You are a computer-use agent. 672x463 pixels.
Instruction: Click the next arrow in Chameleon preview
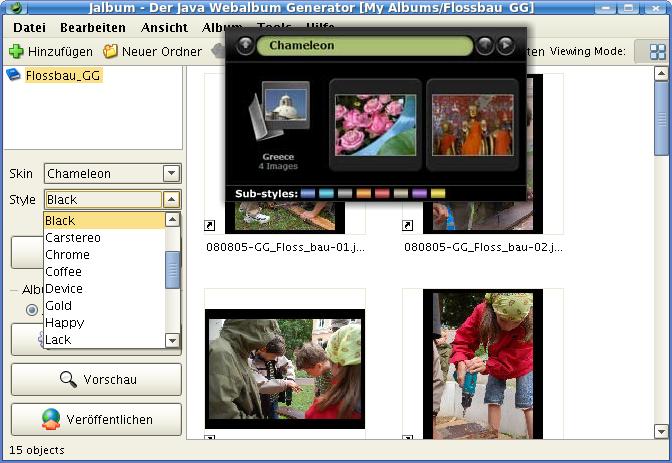(506, 46)
